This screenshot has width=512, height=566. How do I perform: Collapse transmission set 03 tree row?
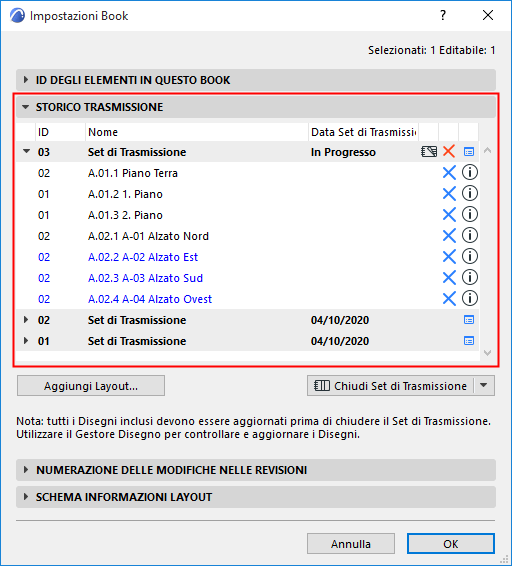(26, 151)
